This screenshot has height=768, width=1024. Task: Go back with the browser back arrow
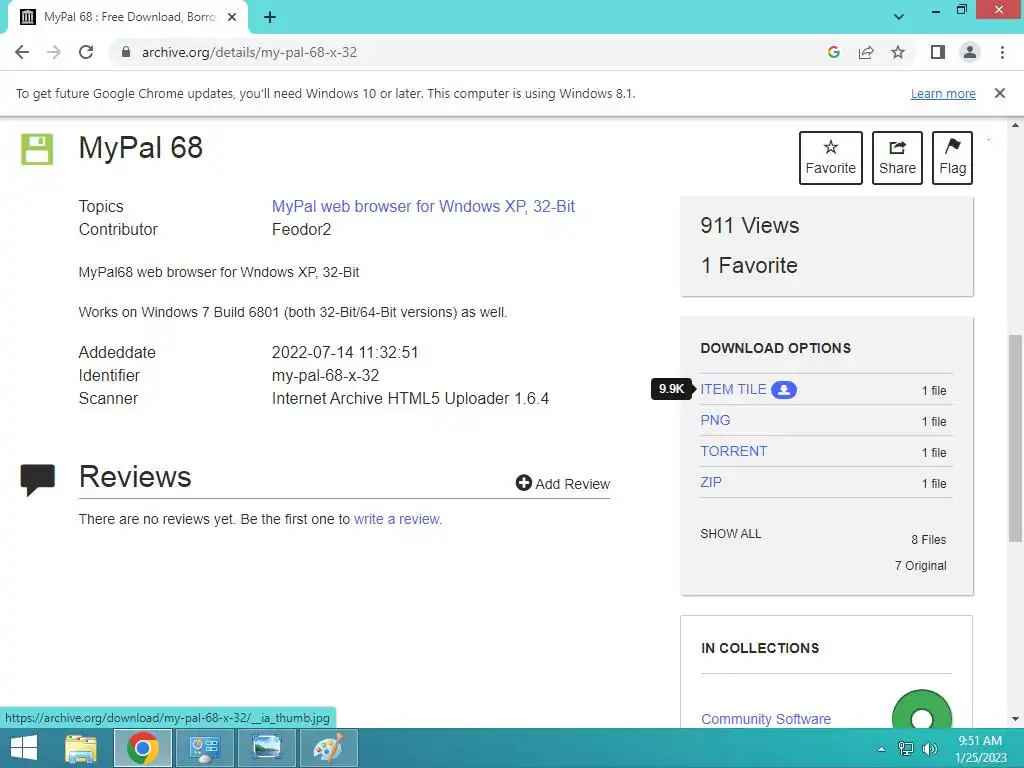[22, 52]
